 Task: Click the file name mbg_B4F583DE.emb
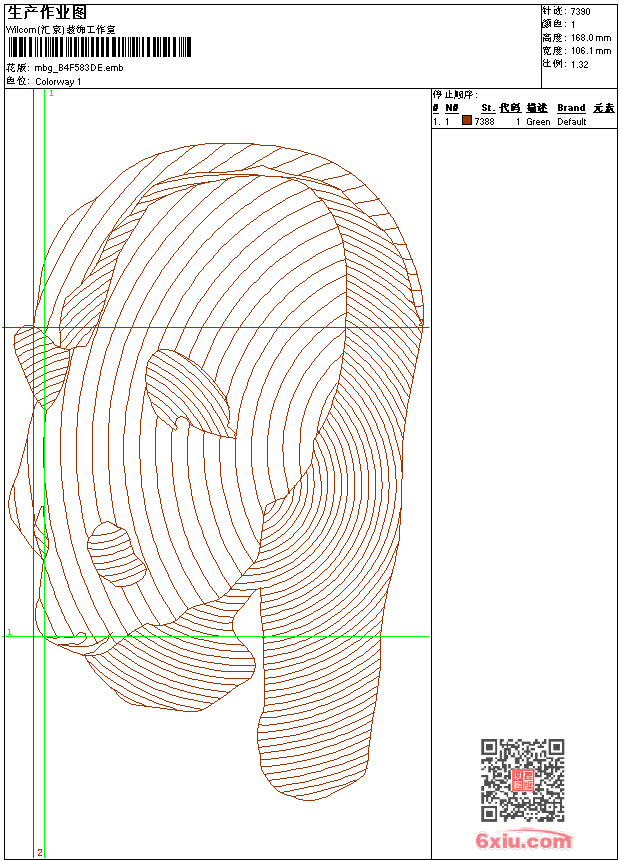pos(78,68)
